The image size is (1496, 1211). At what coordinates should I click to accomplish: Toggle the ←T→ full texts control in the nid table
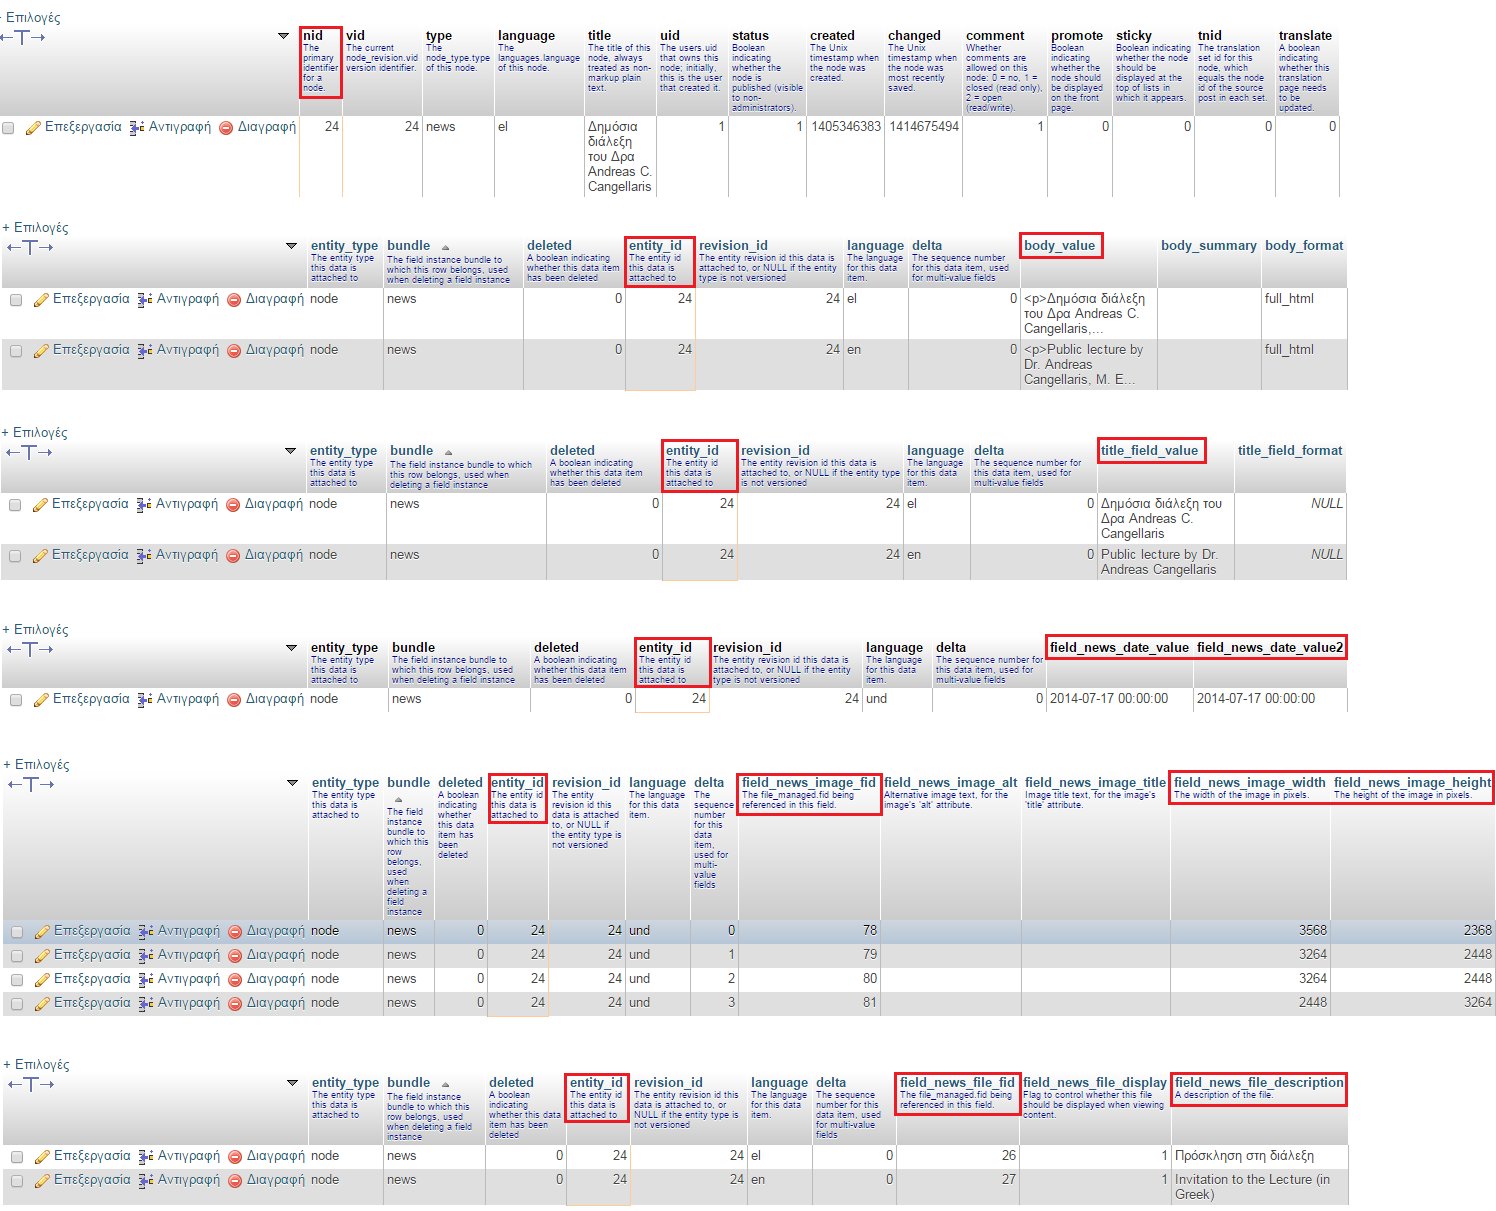point(22,37)
